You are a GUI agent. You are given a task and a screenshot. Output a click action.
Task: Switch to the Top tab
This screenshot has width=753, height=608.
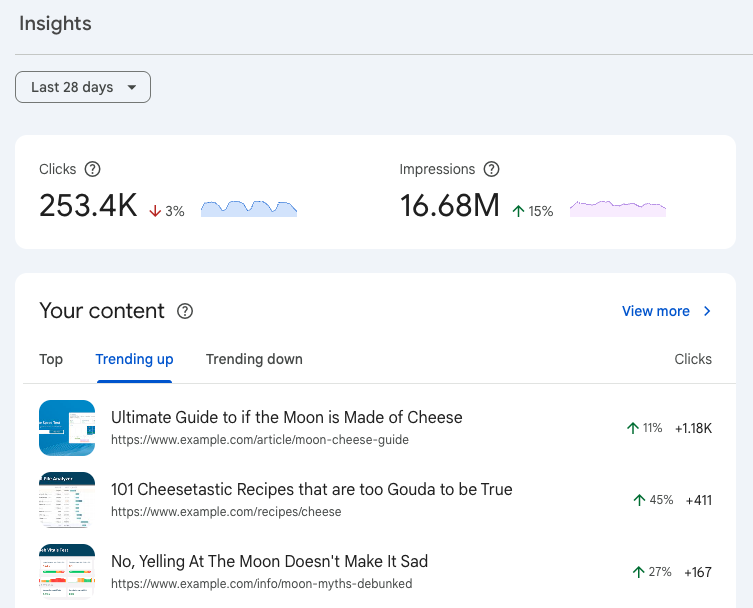click(x=51, y=359)
